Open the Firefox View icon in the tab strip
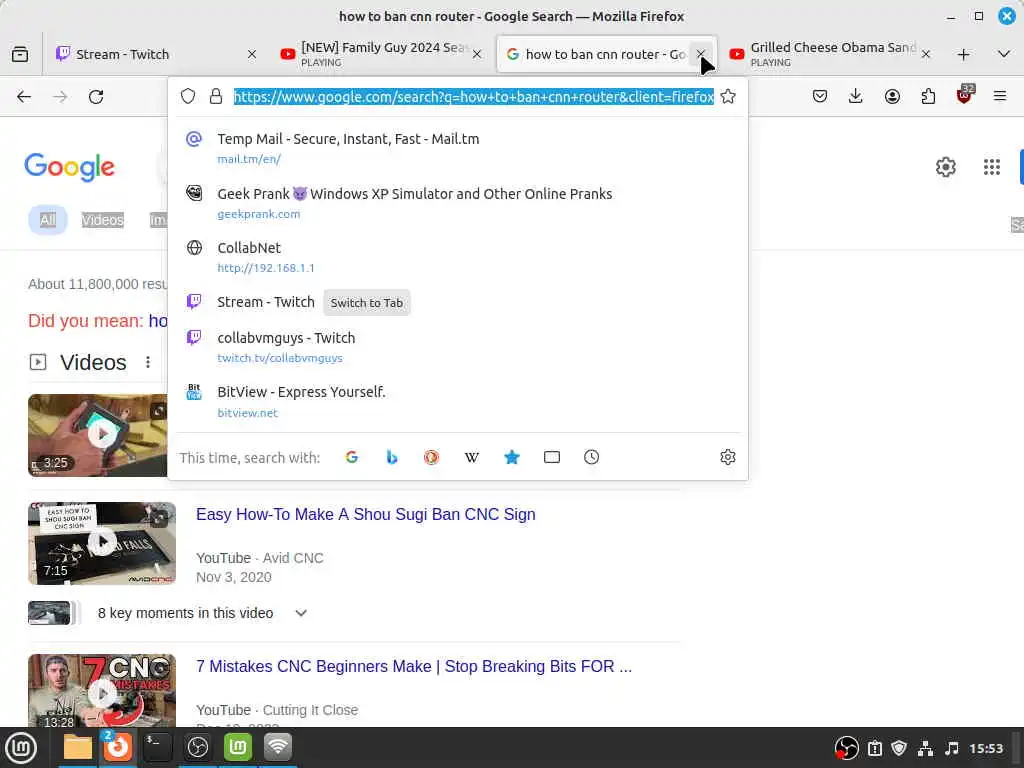1024x768 pixels. tap(20, 54)
